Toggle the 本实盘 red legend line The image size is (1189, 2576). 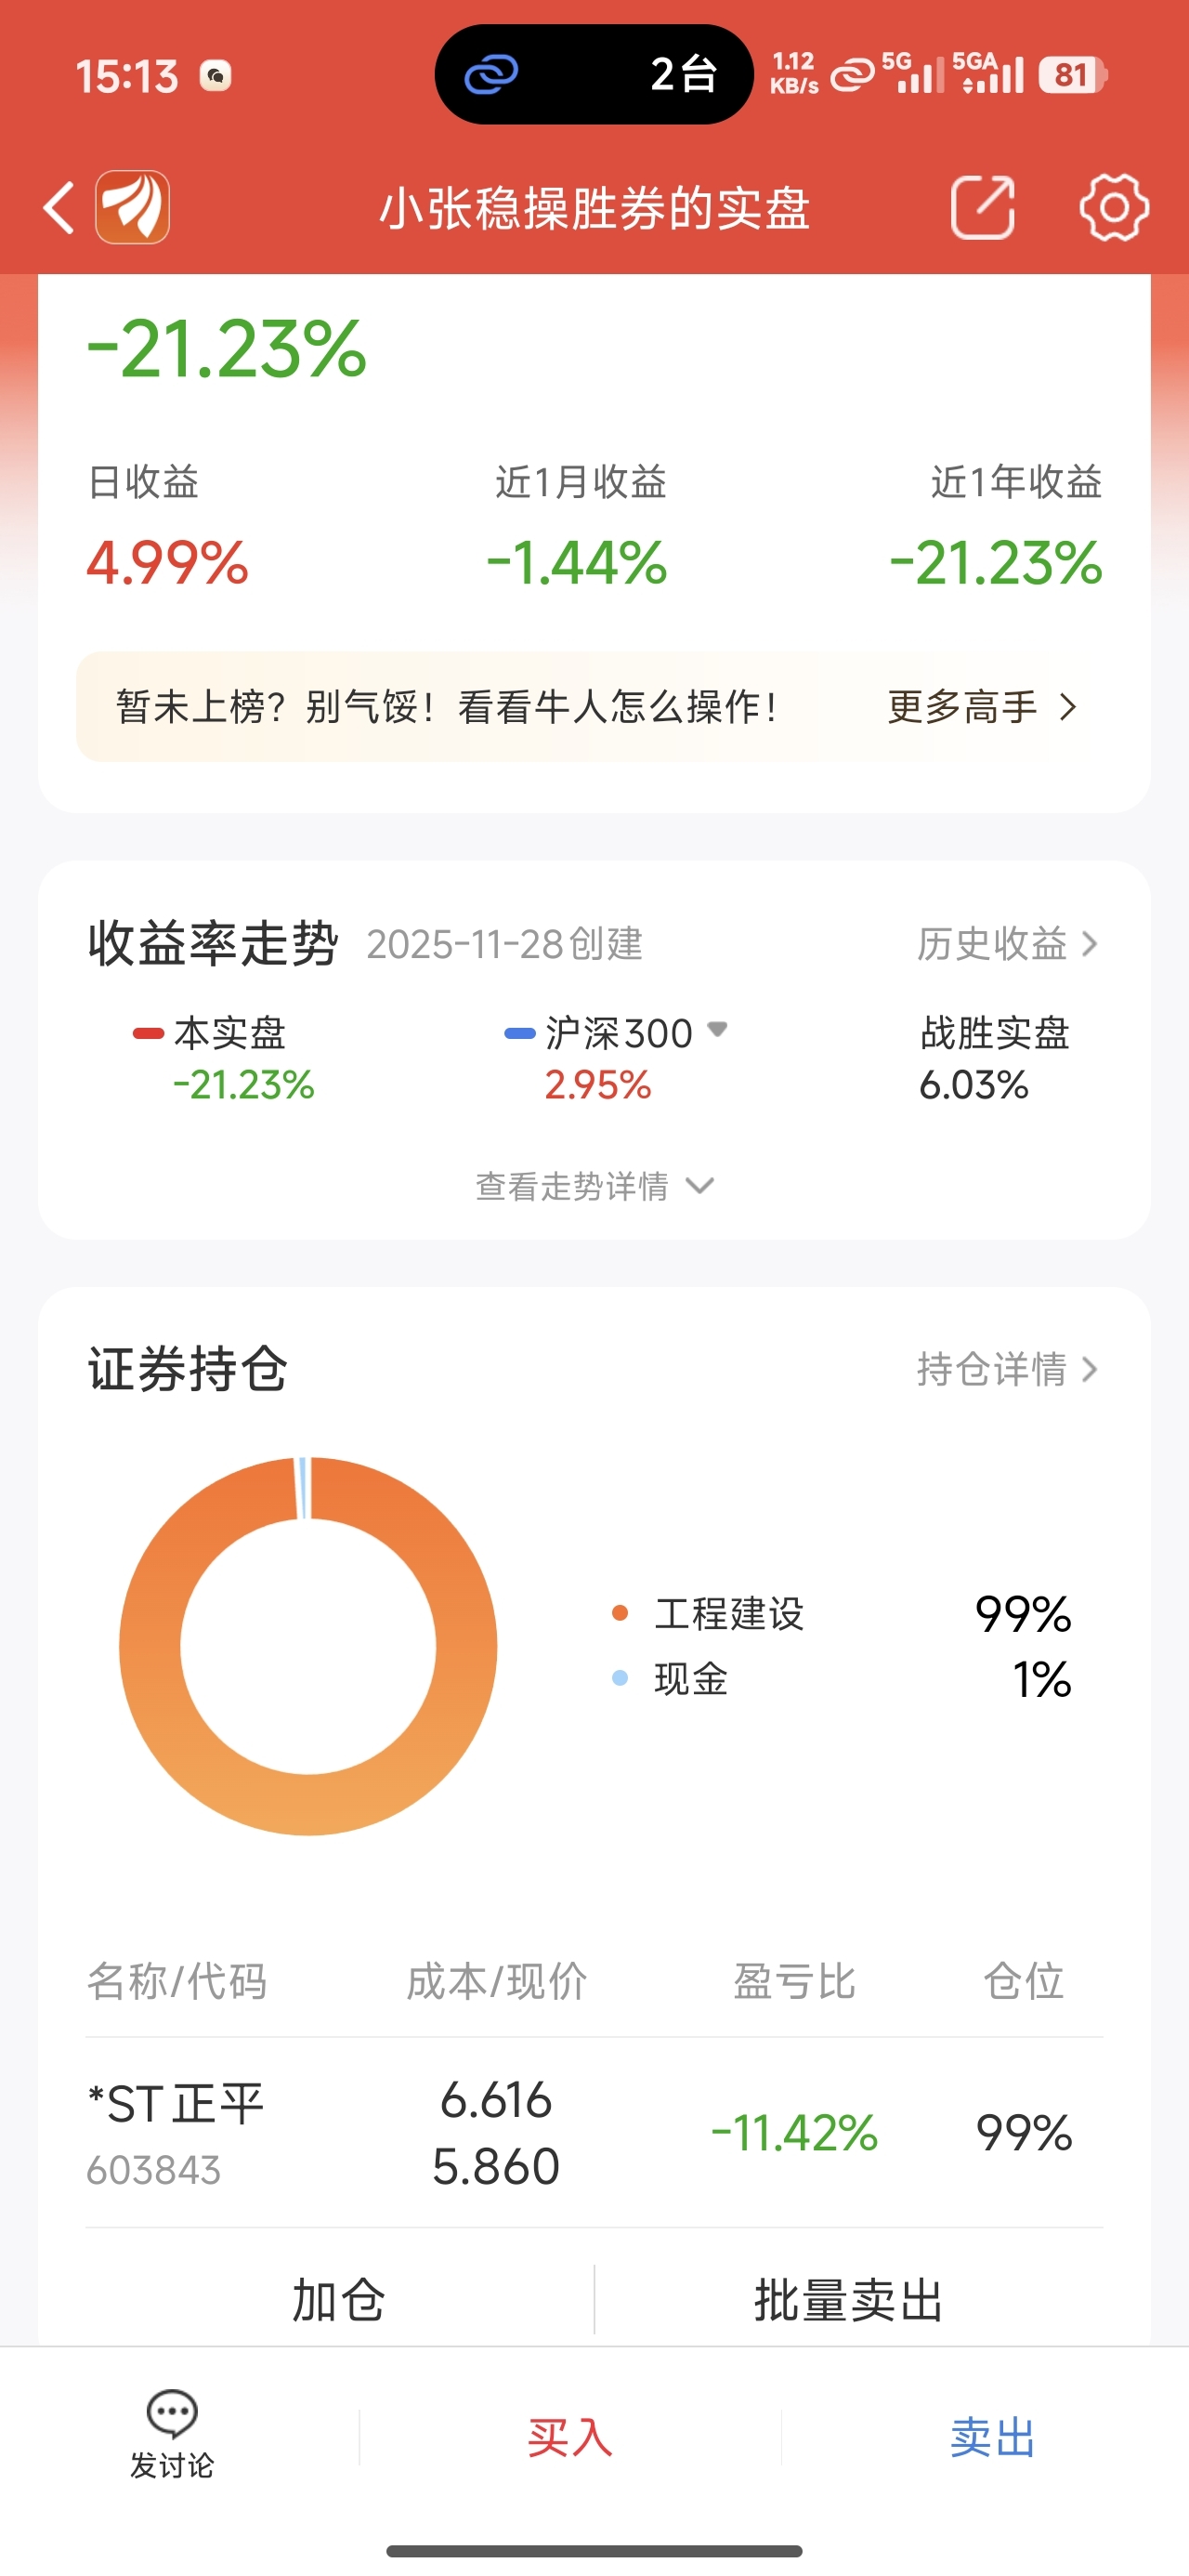(x=148, y=1034)
